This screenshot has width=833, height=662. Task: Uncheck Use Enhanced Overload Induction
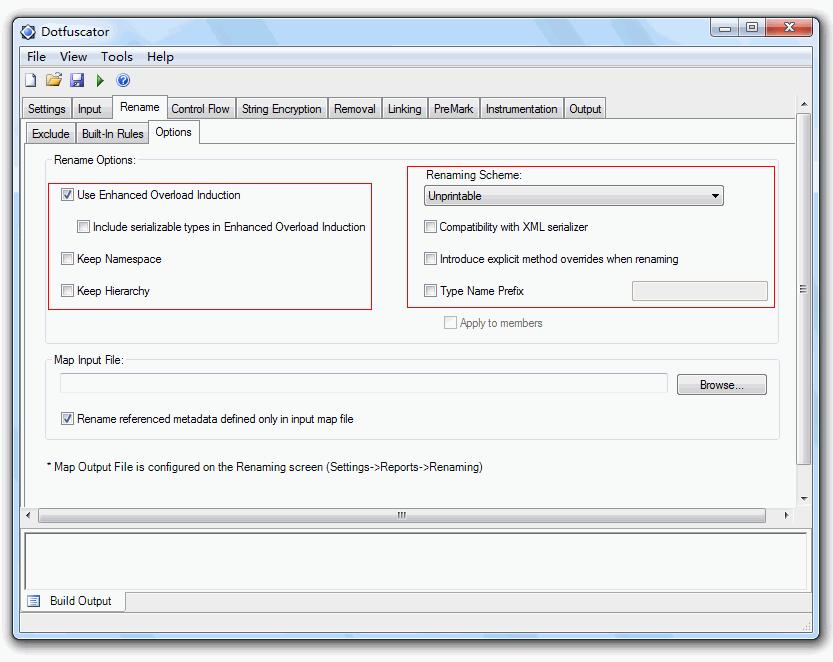67,194
